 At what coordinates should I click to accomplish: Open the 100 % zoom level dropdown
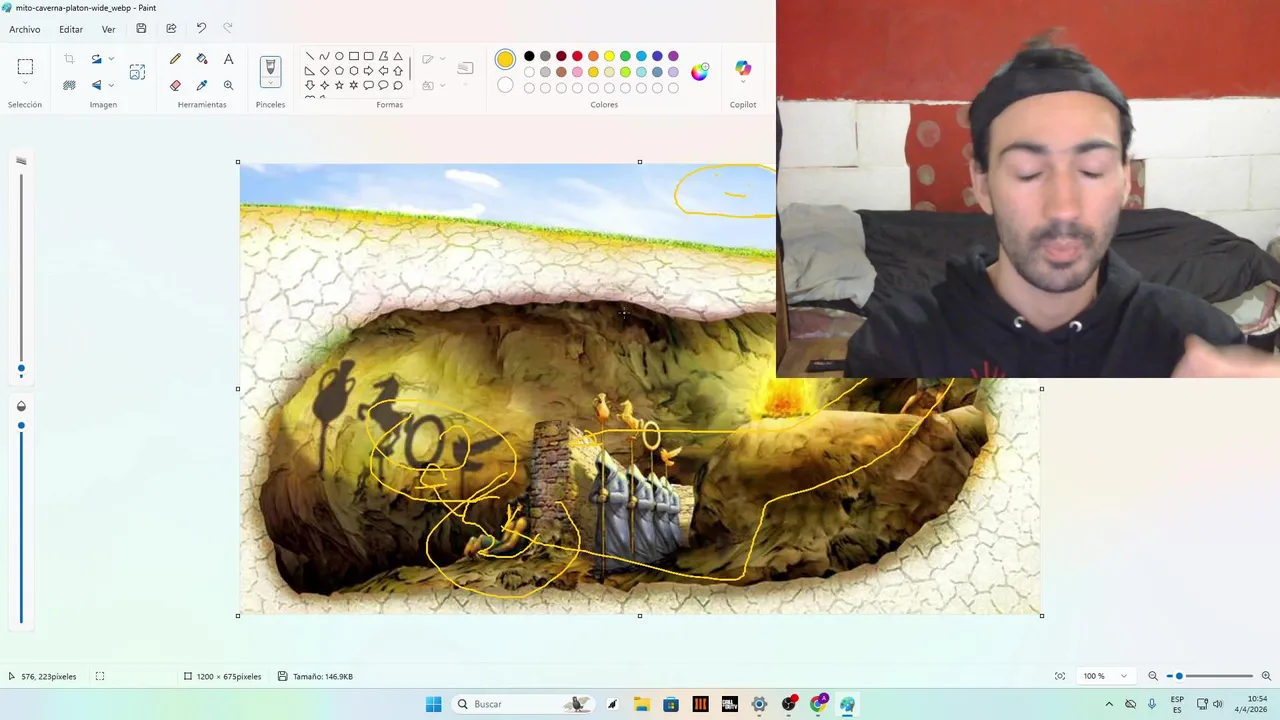(x=1105, y=676)
